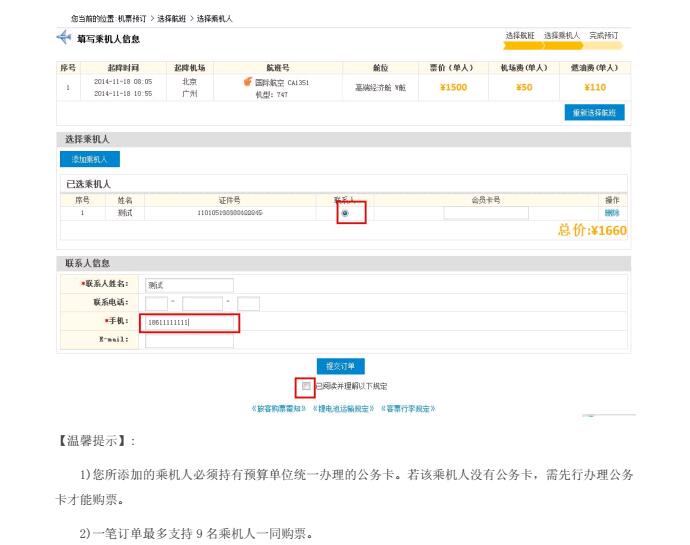Check the 已阅读并理解以下规定 checkbox
The image size is (690, 545).
point(306,385)
